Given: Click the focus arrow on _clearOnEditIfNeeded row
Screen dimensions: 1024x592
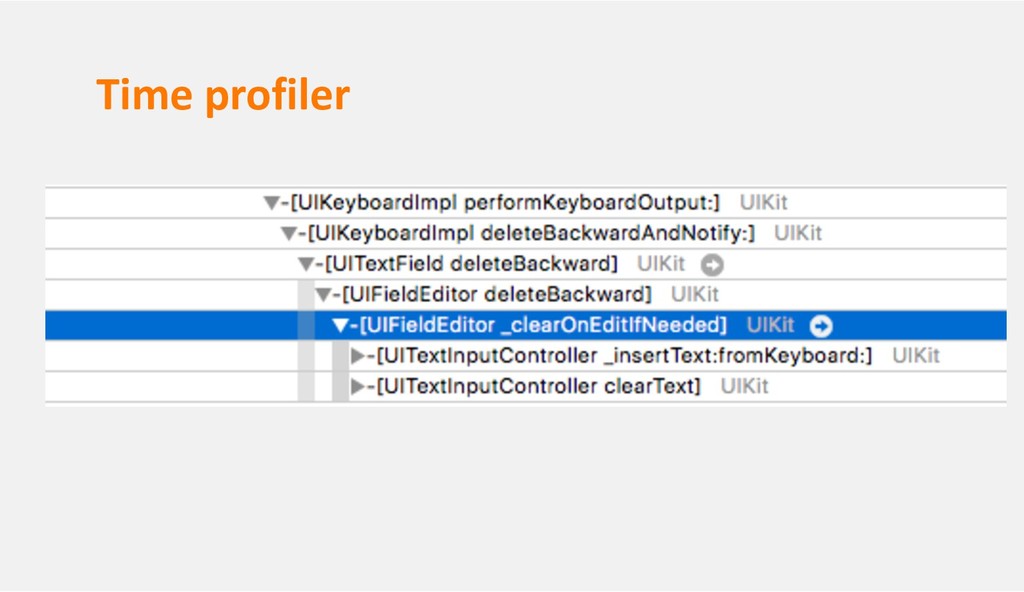Looking at the screenshot, I should 821,325.
